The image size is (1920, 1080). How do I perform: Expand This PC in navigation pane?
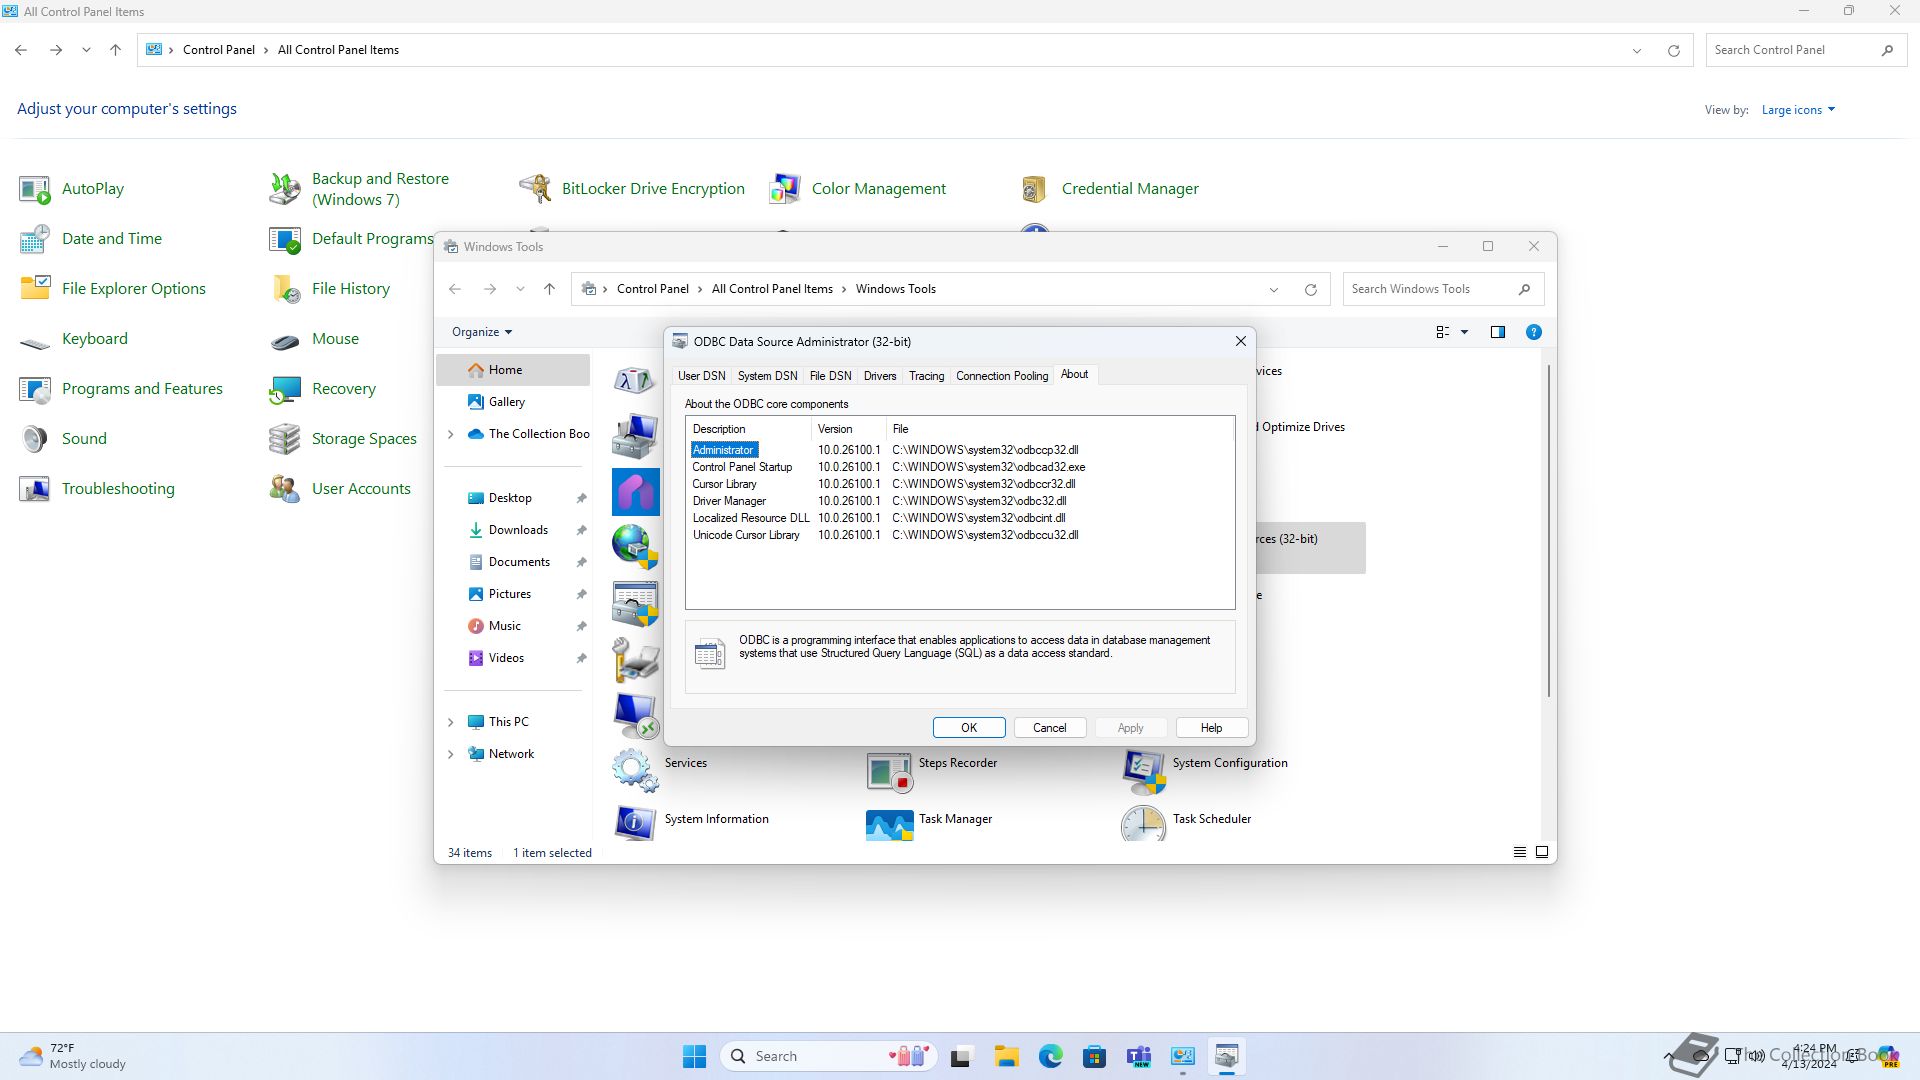pyautogui.click(x=450, y=722)
